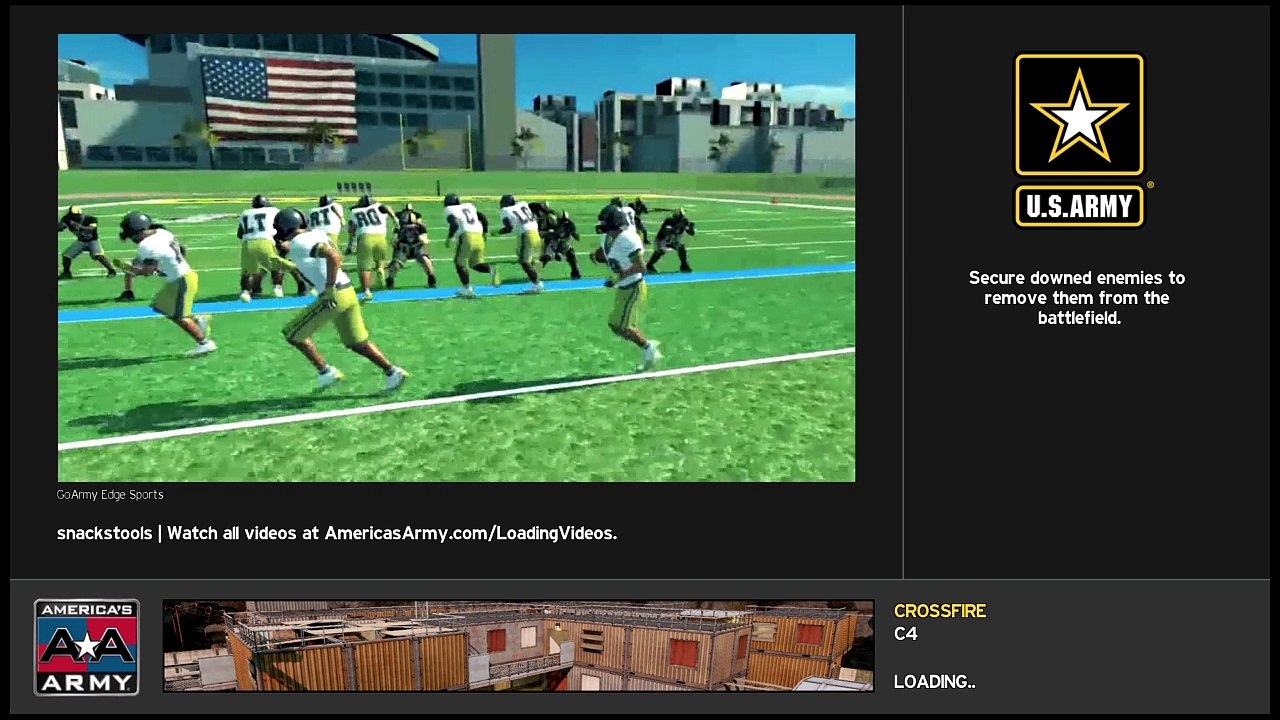Click the C4 game mode label
Viewport: 1280px width, 720px height.
pyautogui.click(x=906, y=634)
